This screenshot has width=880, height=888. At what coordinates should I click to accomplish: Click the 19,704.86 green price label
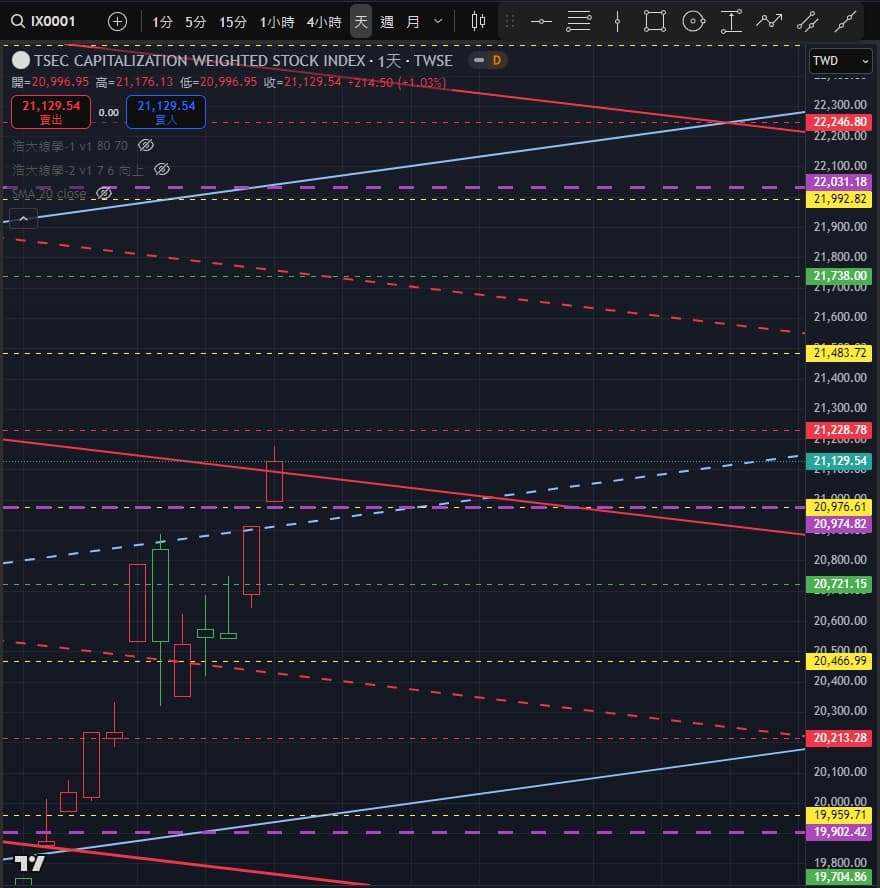[x=839, y=877]
